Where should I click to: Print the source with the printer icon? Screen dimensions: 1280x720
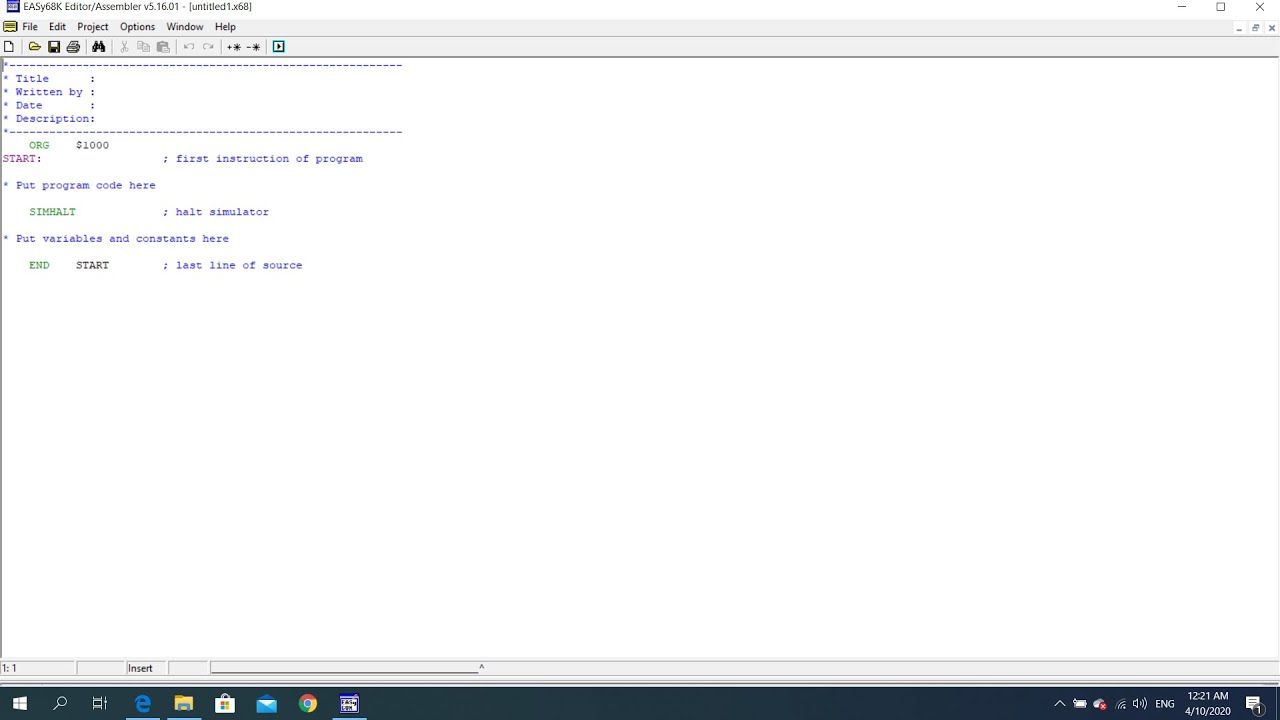(73, 47)
